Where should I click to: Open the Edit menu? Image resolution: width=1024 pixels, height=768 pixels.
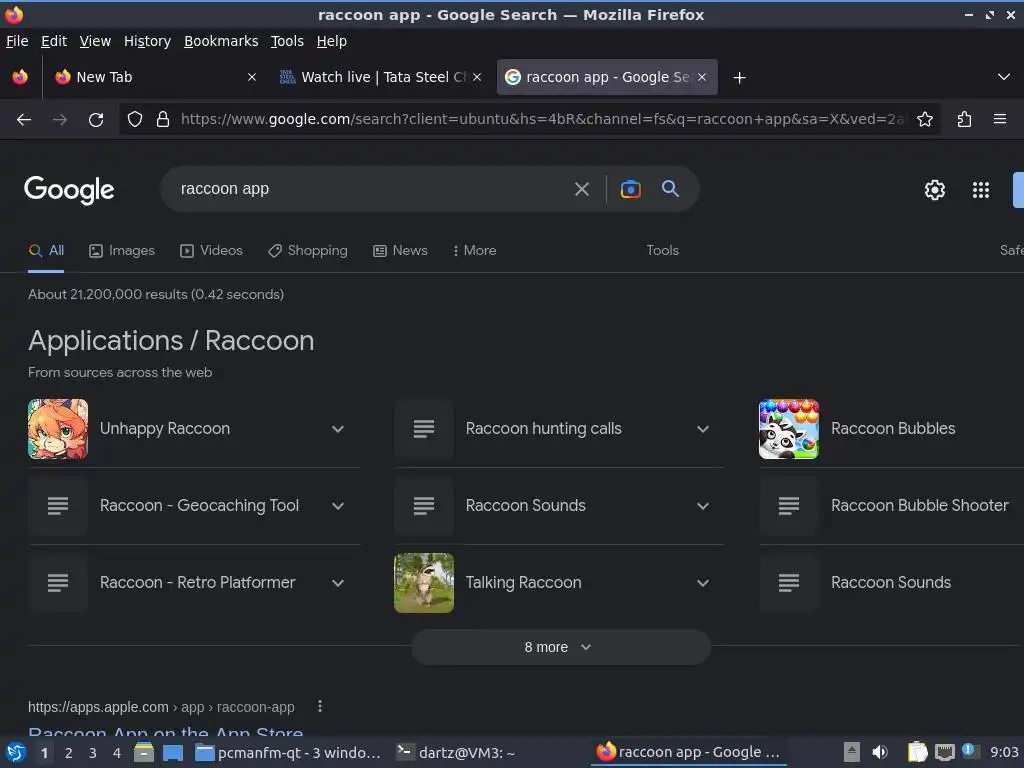(x=54, y=41)
